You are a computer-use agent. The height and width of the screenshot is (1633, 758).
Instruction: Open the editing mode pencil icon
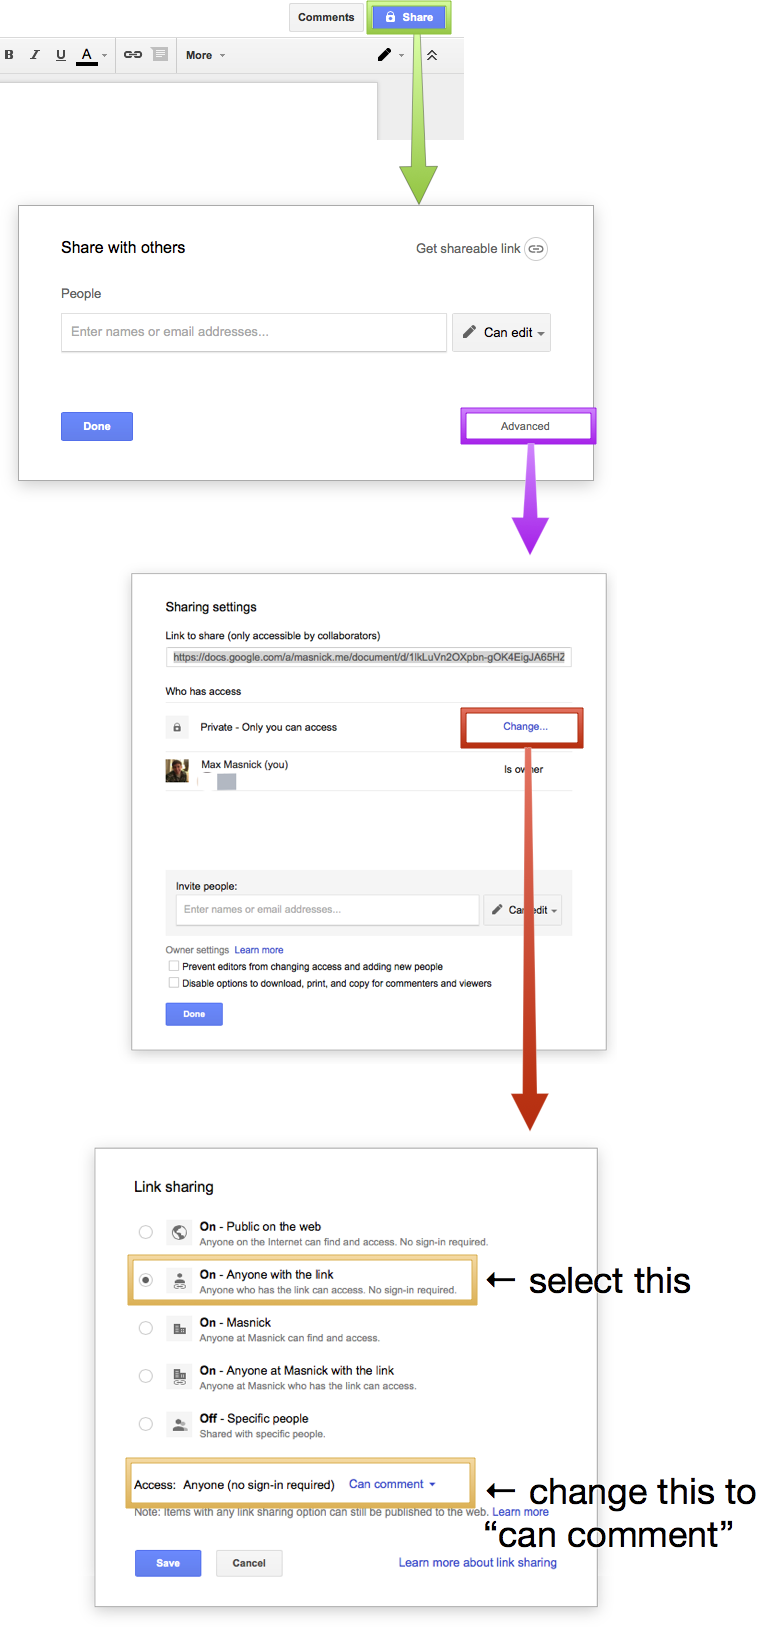click(x=385, y=55)
